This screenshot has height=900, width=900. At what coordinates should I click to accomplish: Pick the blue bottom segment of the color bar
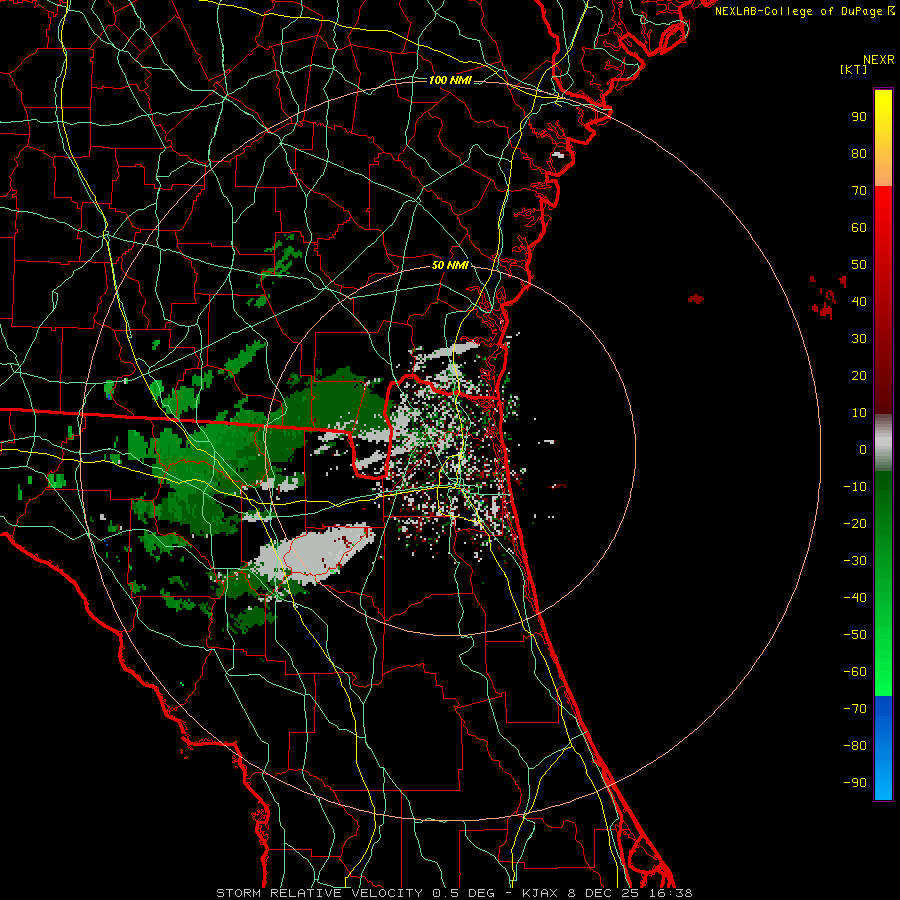pyautogui.click(x=883, y=748)
